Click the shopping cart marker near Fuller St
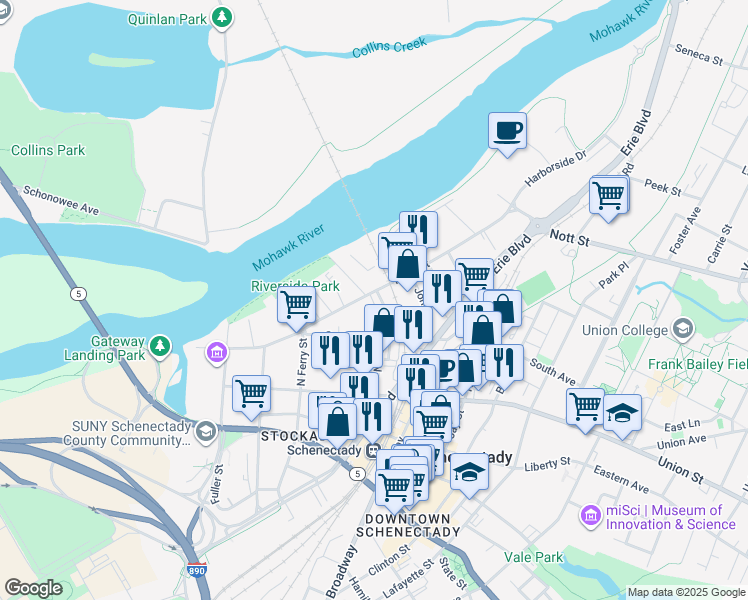This screenshot has height=600, width=748. 251,394
